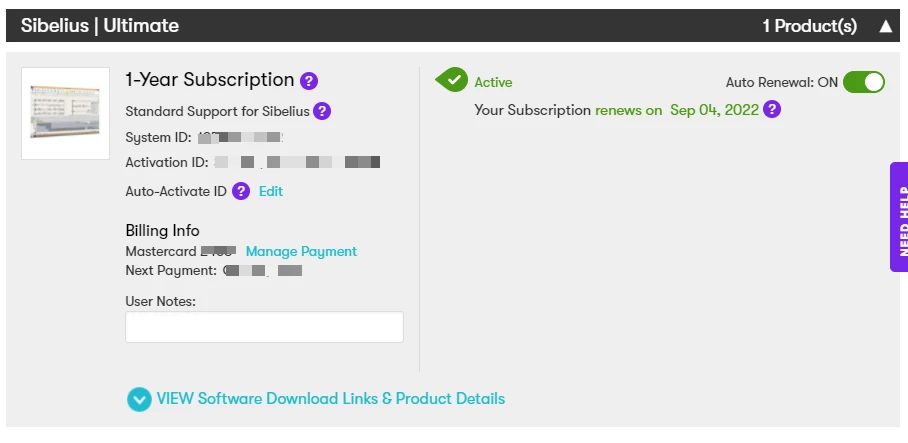Click the Sibelius product thumbnail image
Screen dimensions: 908x443
coord(66,113)
